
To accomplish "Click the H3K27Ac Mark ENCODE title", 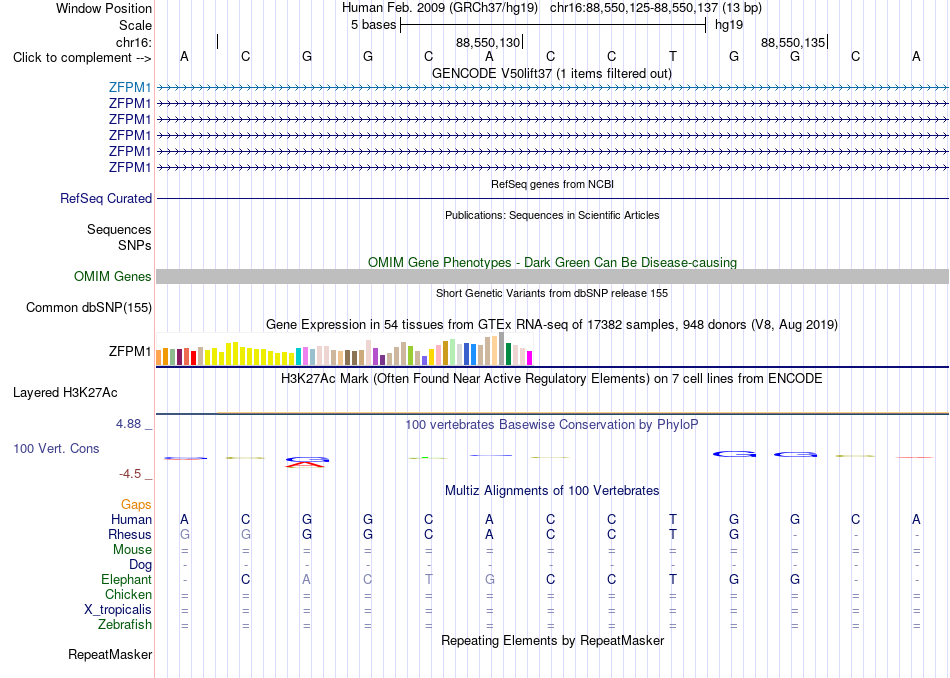I will [x=552, y=379].
